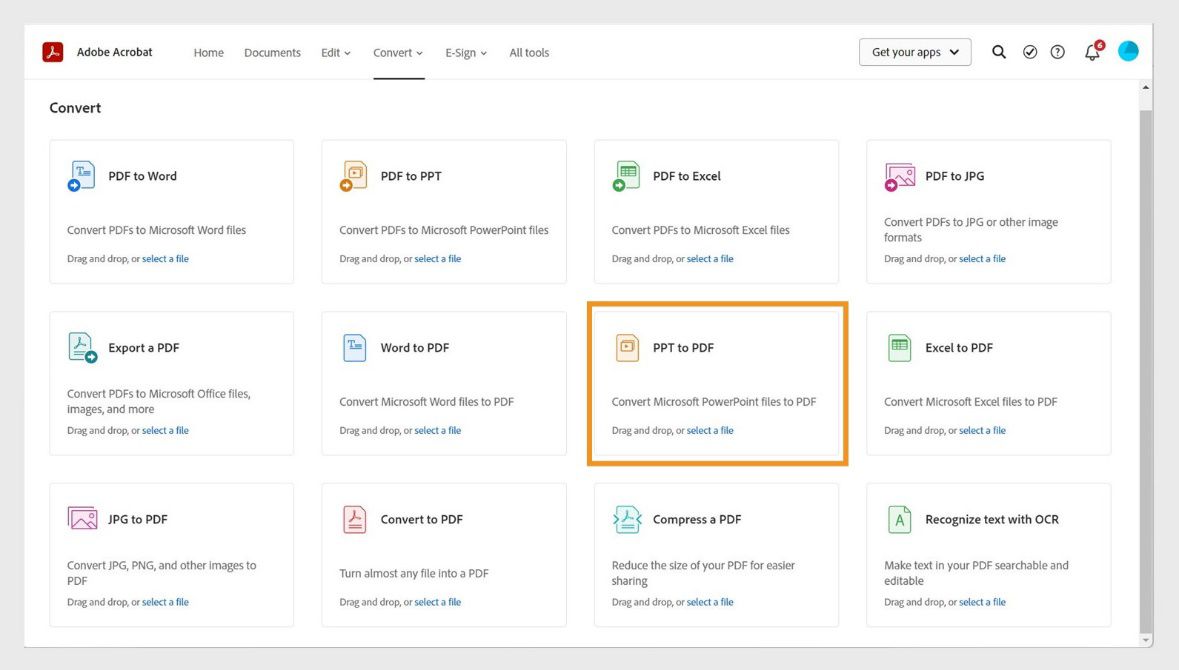Select the PDF to PPT converter icon
Image resolution: width=1179 pixels, height=670 pixels.
[354, 174]
